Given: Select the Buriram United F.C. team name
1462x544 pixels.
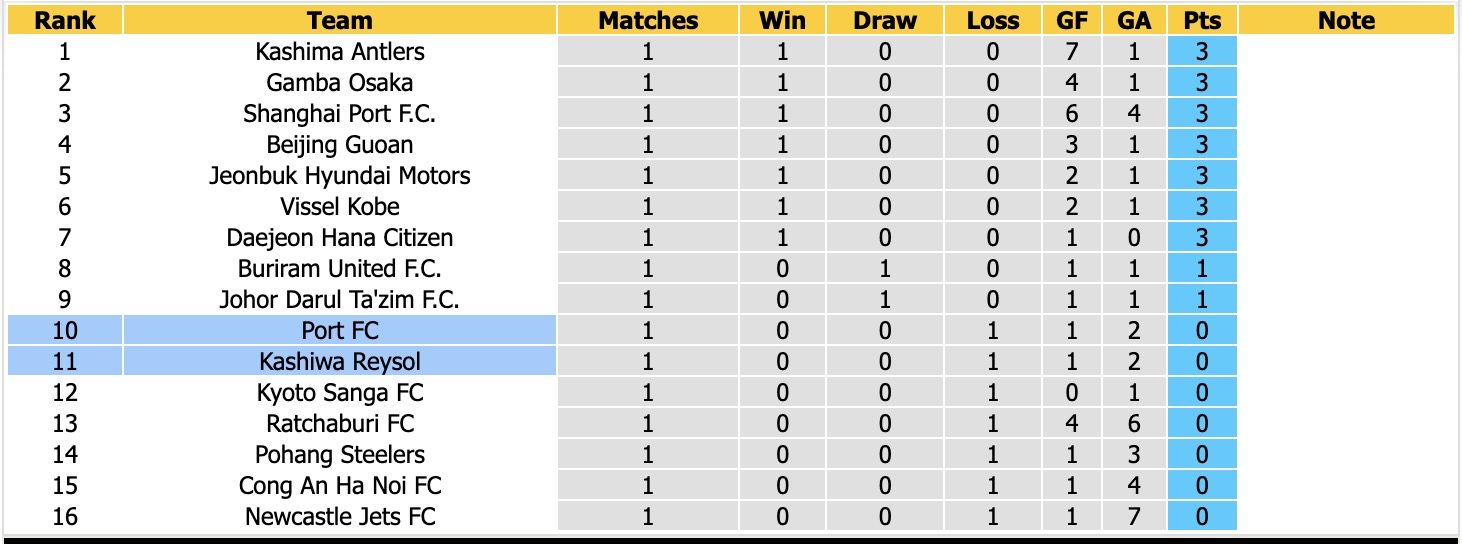Looking at the screenshot, I should point(340,269).
